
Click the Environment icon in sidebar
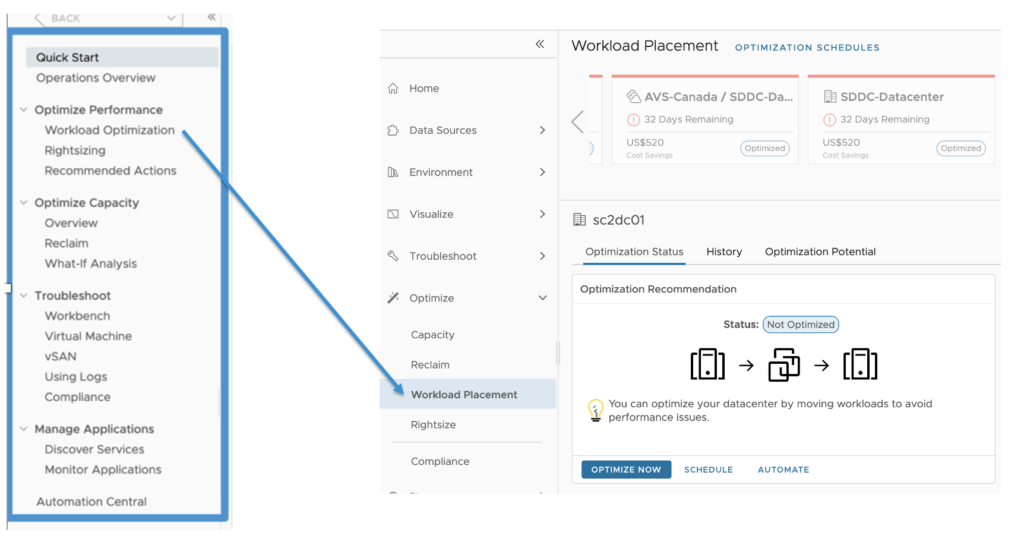tap(393, 173)
